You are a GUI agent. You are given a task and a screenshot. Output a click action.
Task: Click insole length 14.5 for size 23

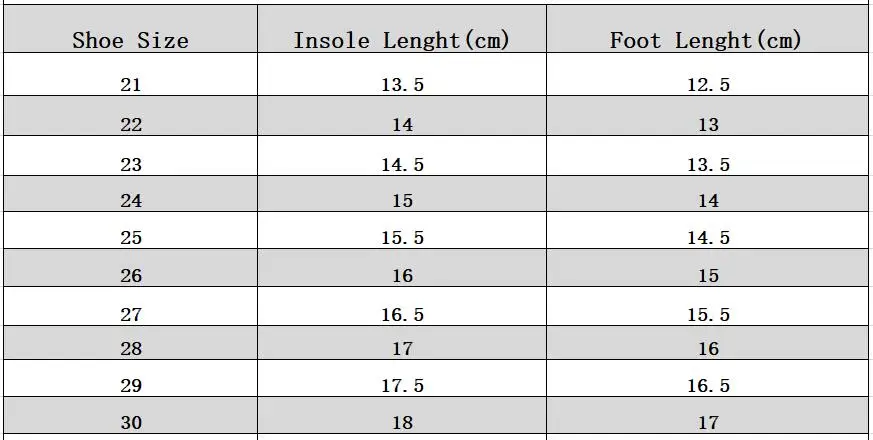point(402,165)
